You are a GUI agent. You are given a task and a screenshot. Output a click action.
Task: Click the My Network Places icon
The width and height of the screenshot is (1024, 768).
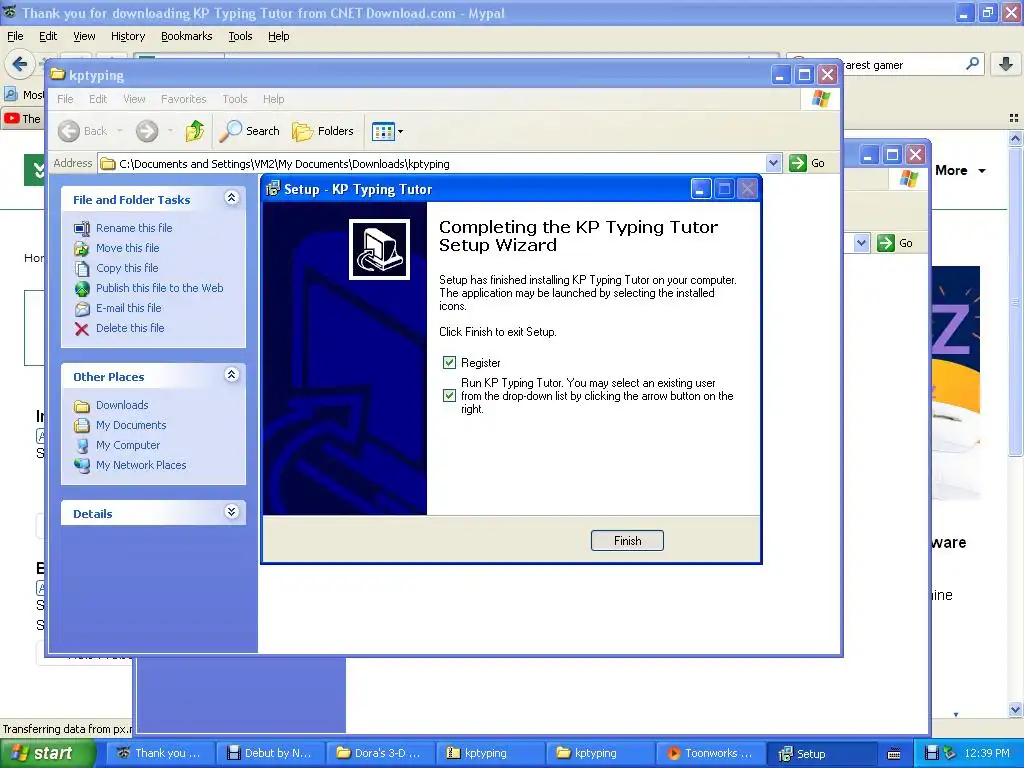click(82, 465)
